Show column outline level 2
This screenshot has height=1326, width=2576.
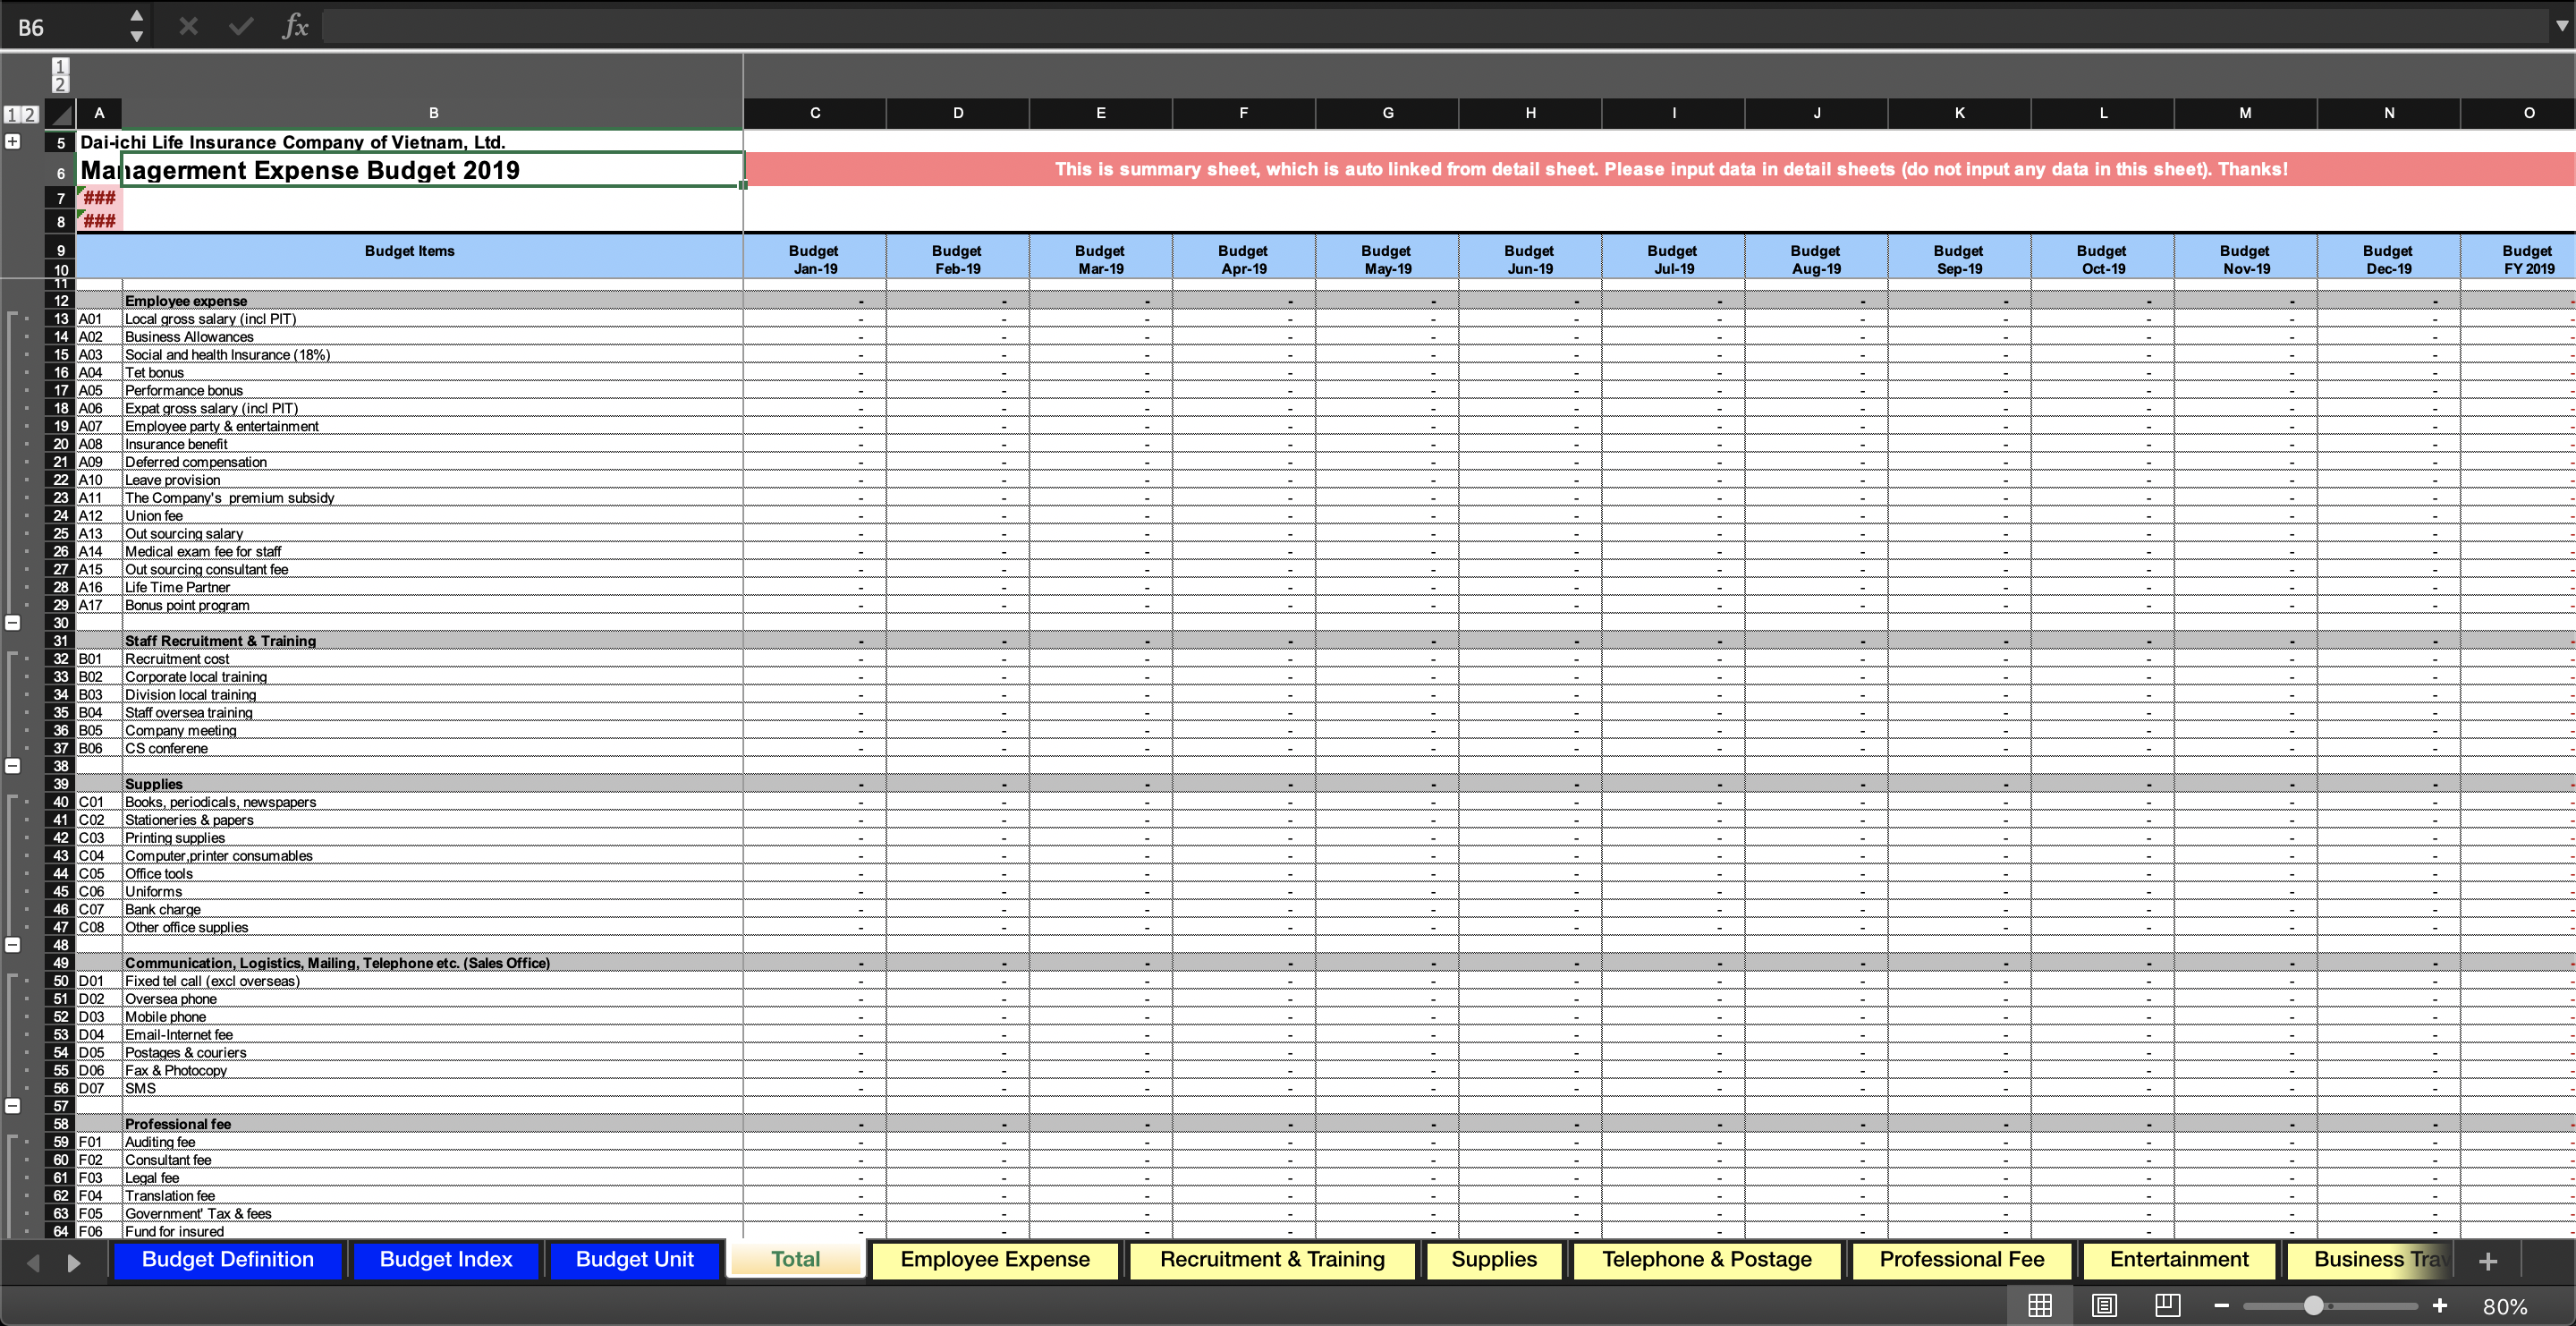click(60, 85)
